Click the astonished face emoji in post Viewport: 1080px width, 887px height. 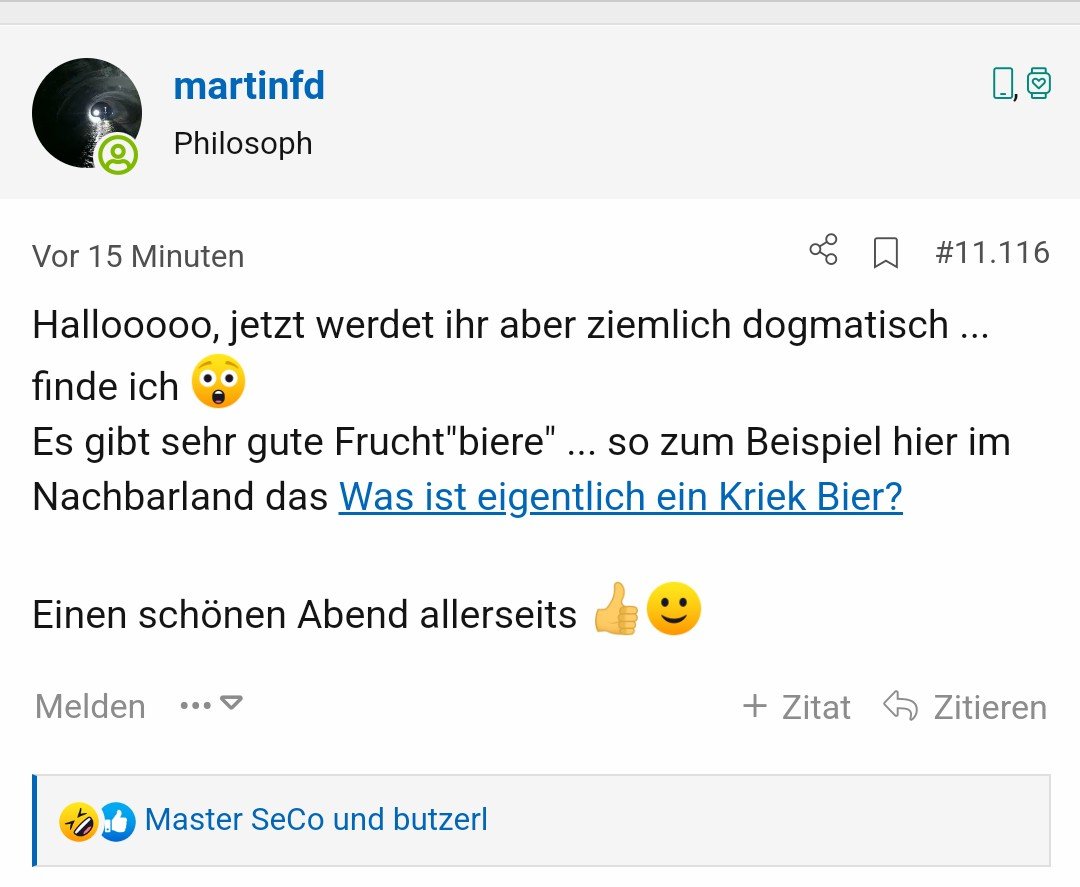(x=217, y=385)
